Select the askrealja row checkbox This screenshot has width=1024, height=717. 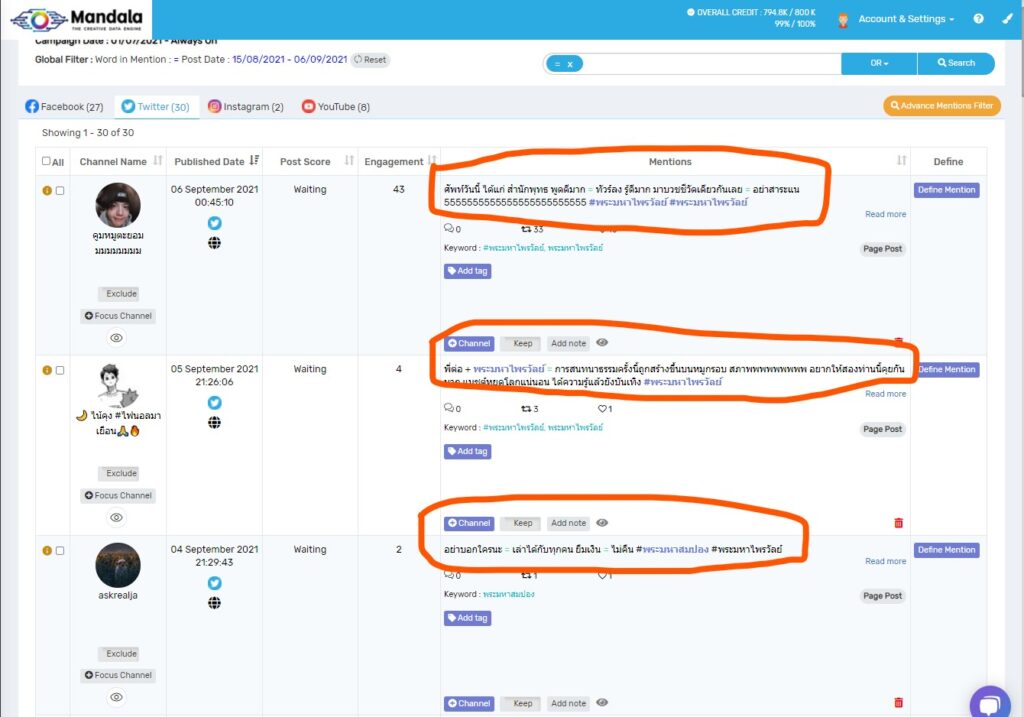tap(60, 550)
